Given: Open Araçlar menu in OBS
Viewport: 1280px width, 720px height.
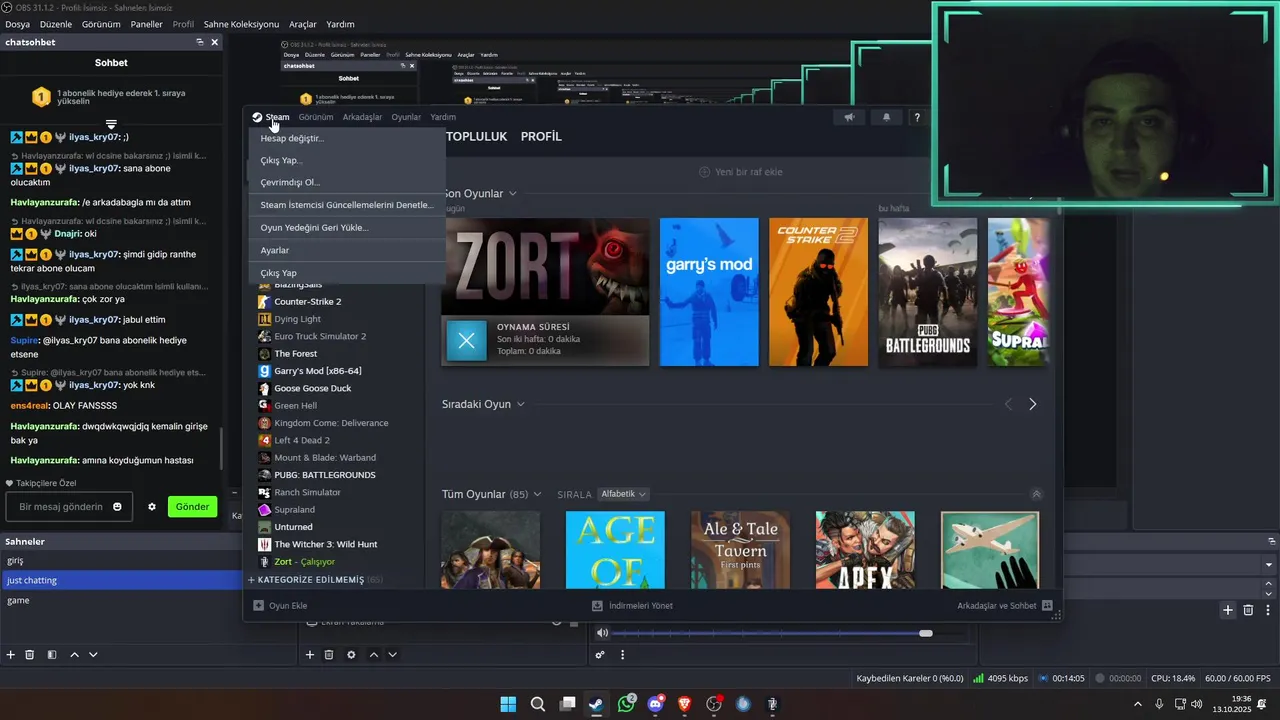Looking at the screenshot, I should coord(303,24).
